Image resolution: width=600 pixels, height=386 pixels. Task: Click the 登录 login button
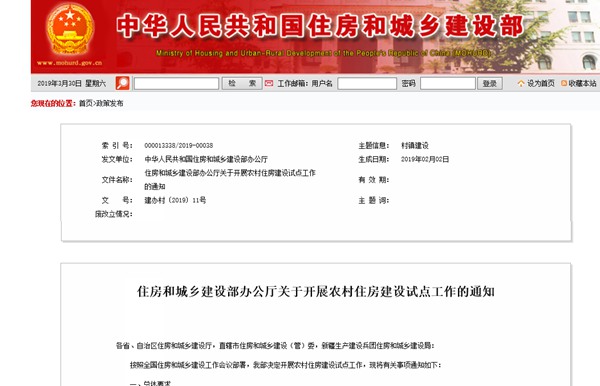(x=490, y=83)
